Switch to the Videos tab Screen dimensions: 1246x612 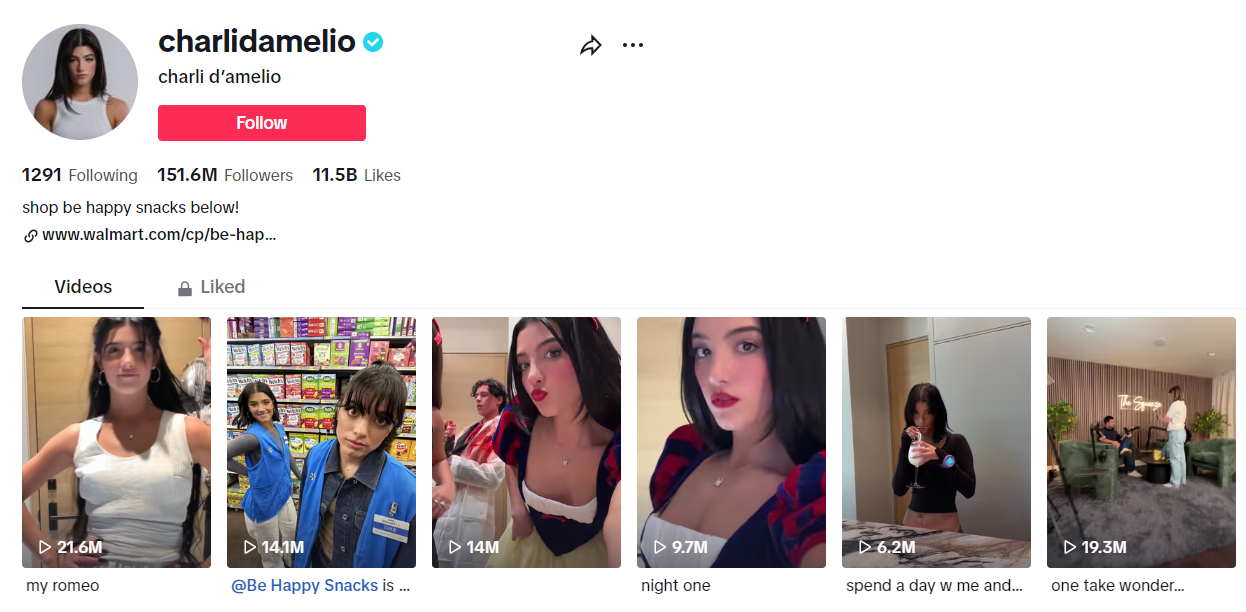[x=83, y=287]
